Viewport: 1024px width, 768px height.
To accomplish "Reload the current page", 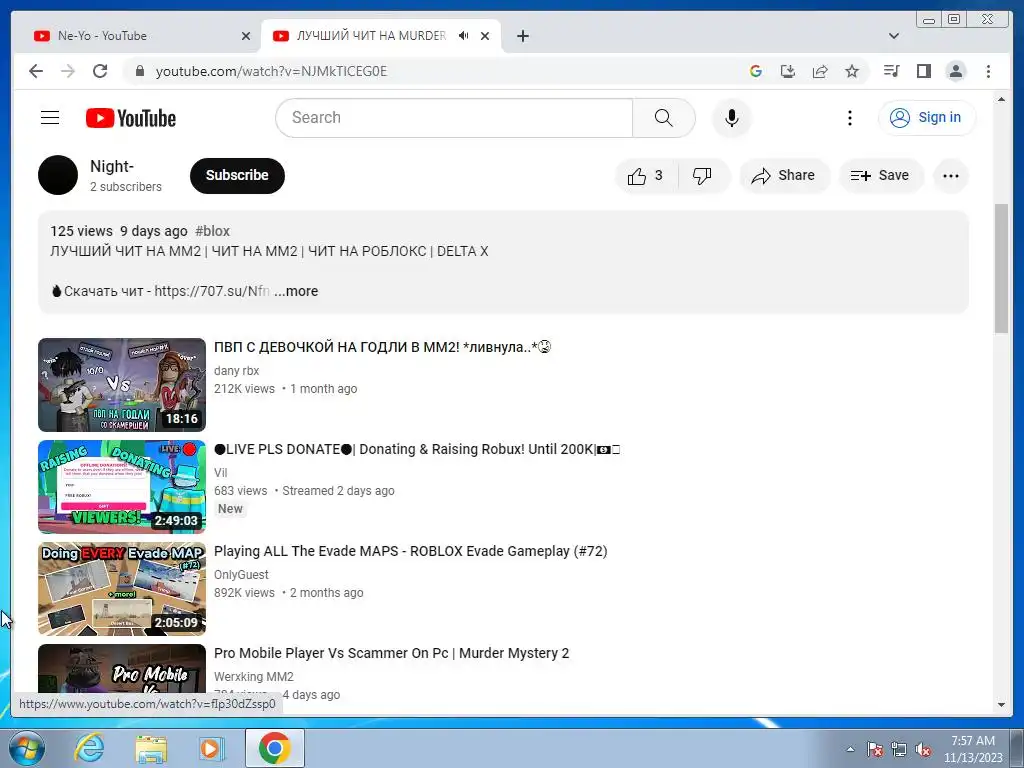I will coord(100,71).
